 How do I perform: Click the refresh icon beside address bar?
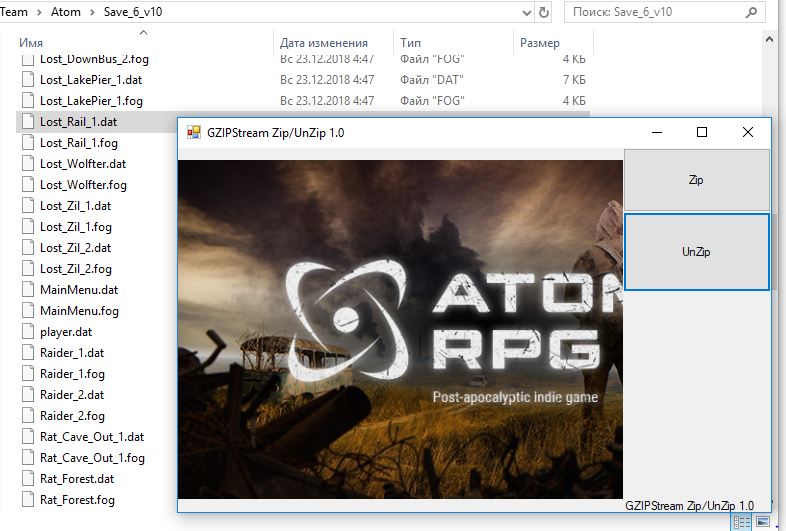point(543,13)
